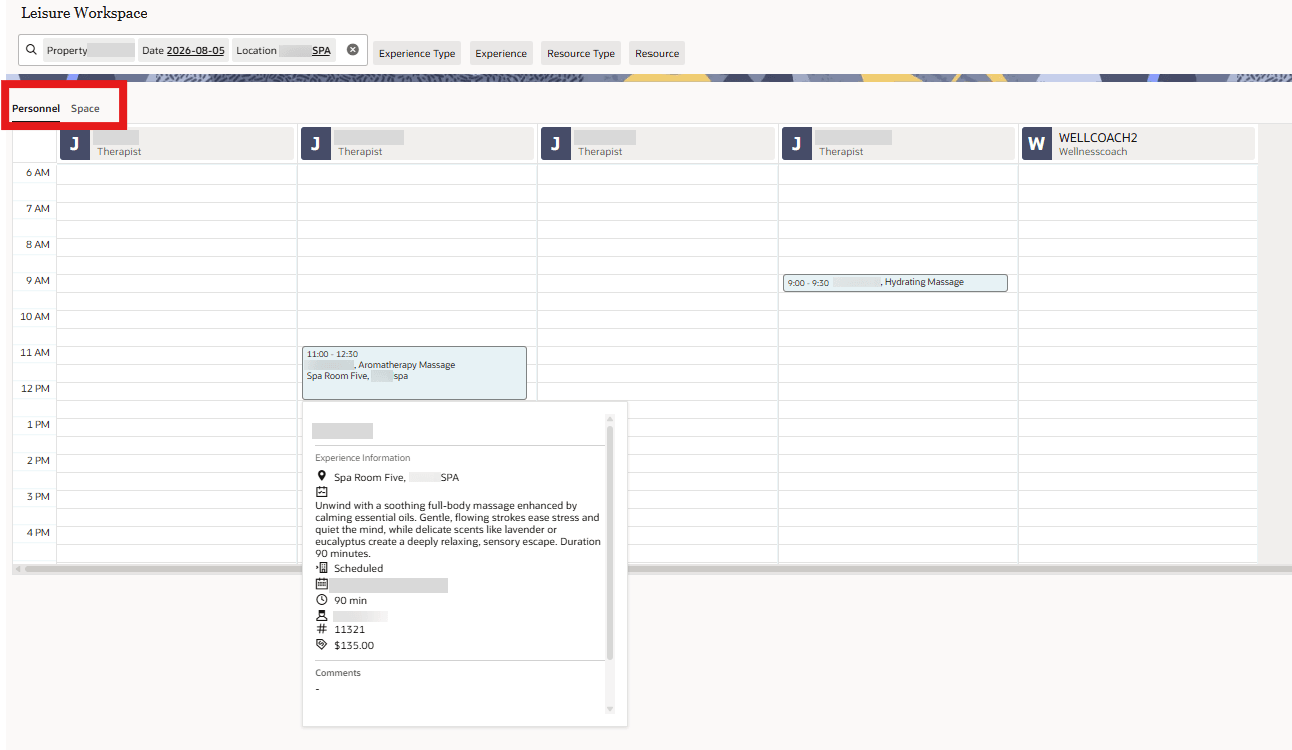Open the Location SPA filter chip
The image size is (1292, 750).
pos(284,50)
